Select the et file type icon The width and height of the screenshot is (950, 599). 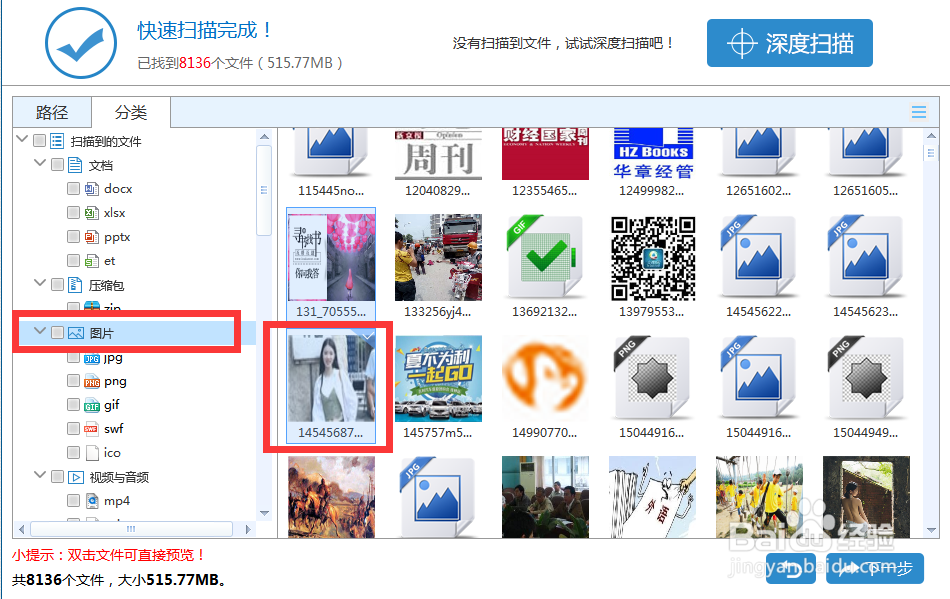point(91,261)
